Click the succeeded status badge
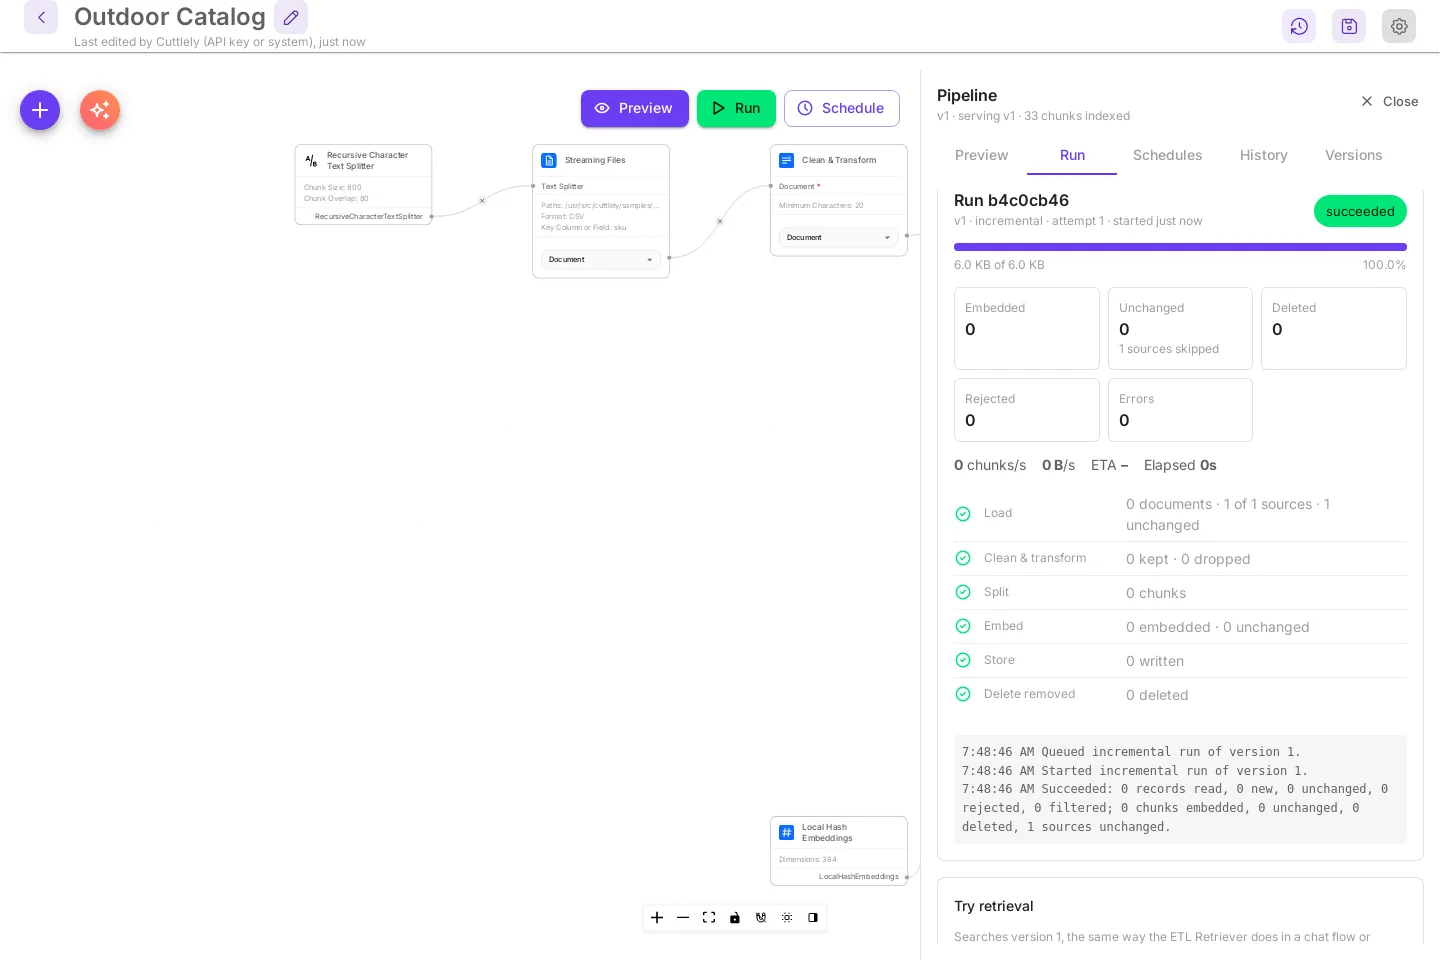The height and width of the screenshot is (960, 1440). coord(1360,211)
